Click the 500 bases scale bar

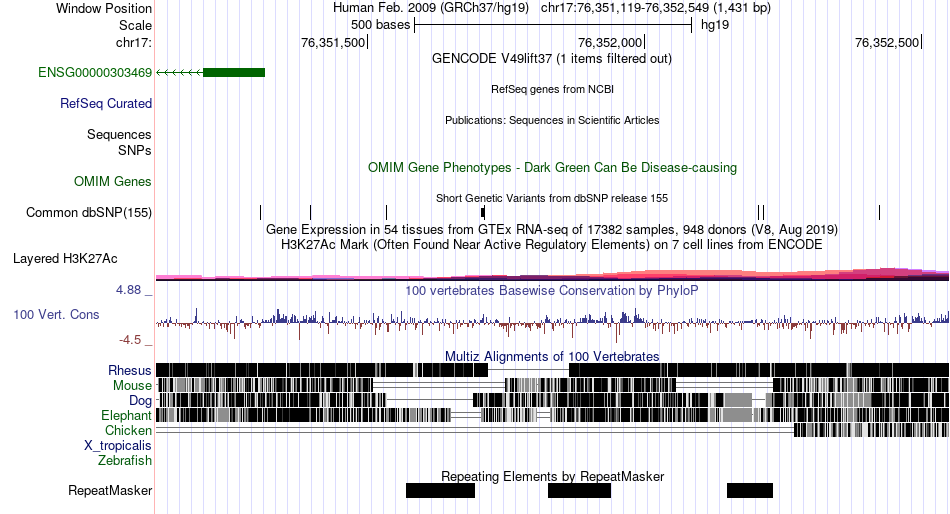[553, 25]
